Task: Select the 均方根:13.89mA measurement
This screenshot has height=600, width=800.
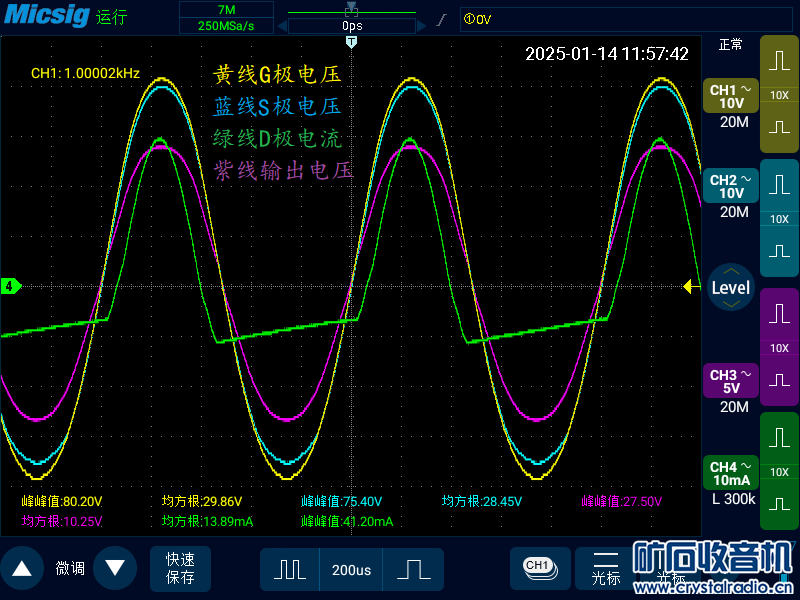Action: click(207, 521)
